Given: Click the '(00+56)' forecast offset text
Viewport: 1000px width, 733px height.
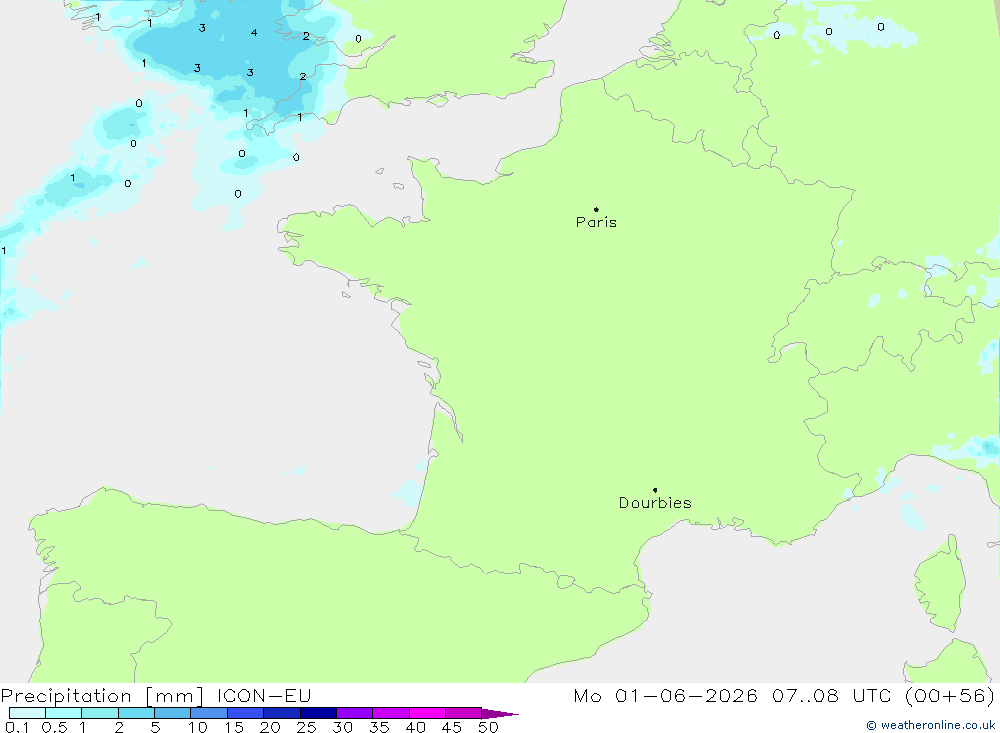Looking at the screenshot, I should click(x=950, y=695).
